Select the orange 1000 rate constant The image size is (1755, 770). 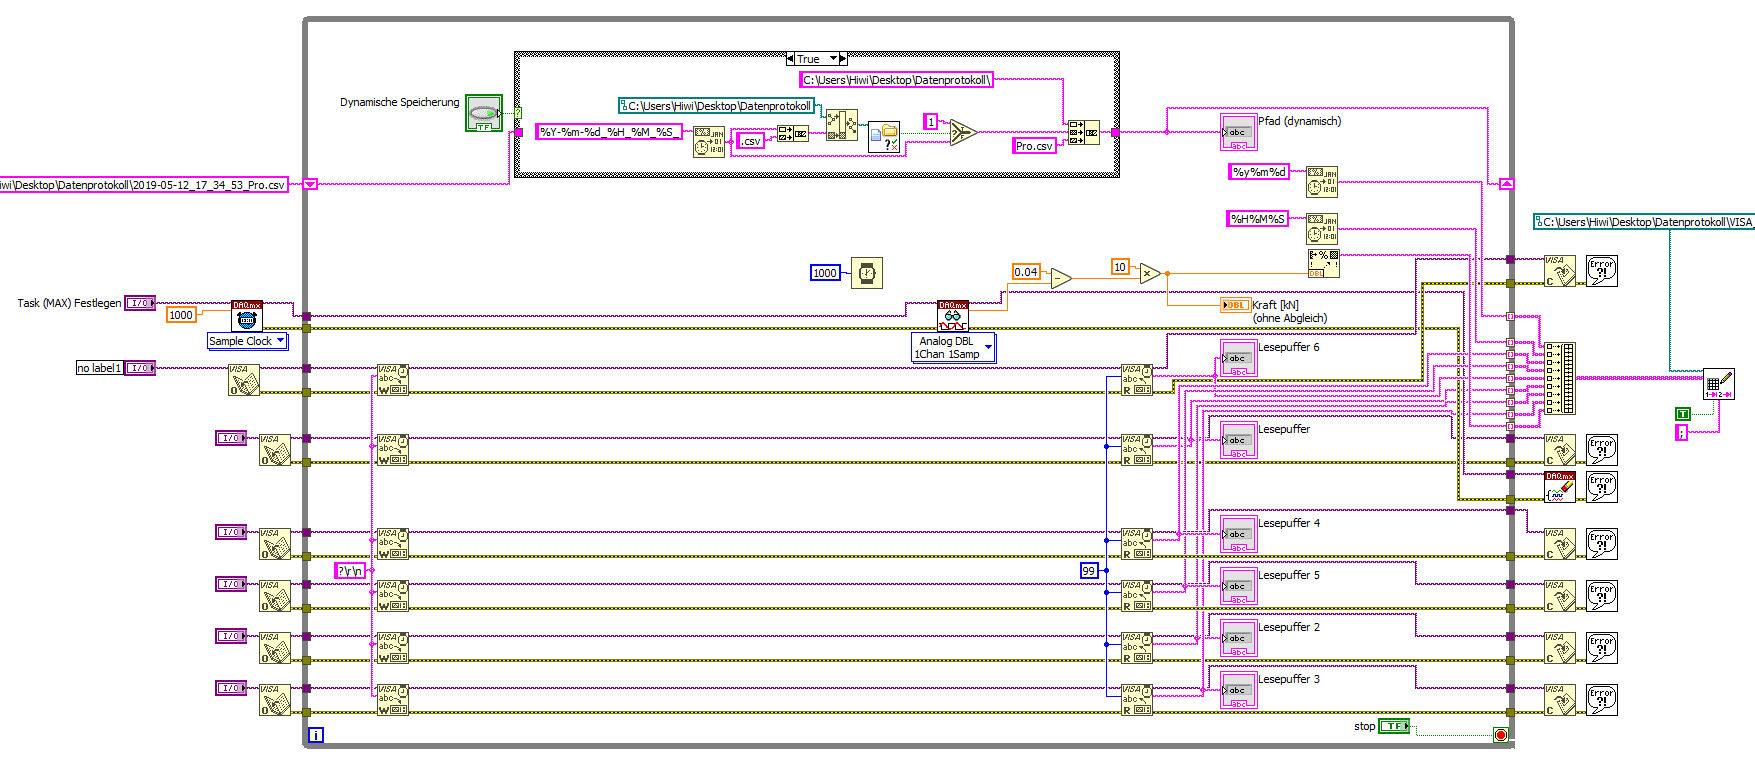[x=181, y=315]
